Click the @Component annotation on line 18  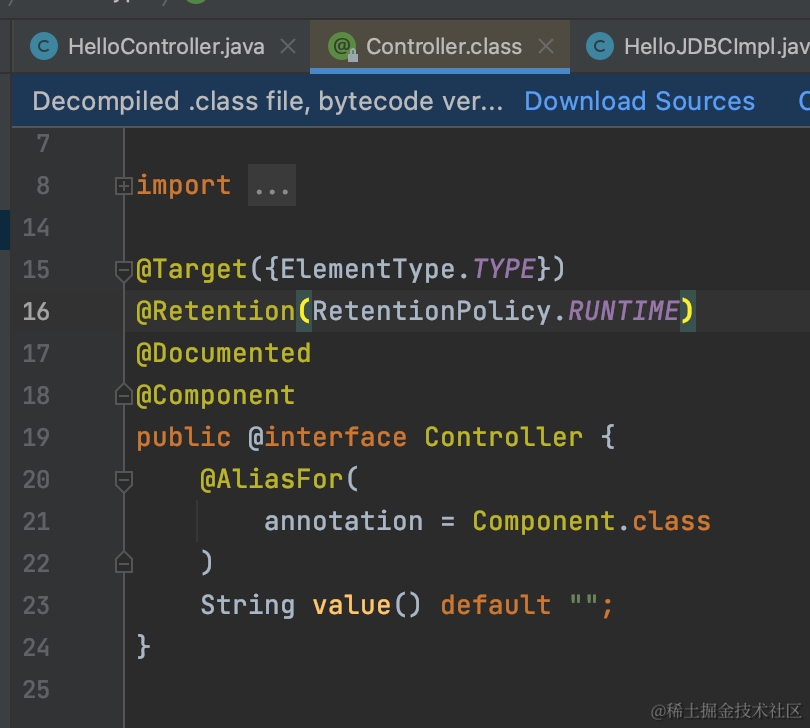pyautogui.click(x=215, y=396)
